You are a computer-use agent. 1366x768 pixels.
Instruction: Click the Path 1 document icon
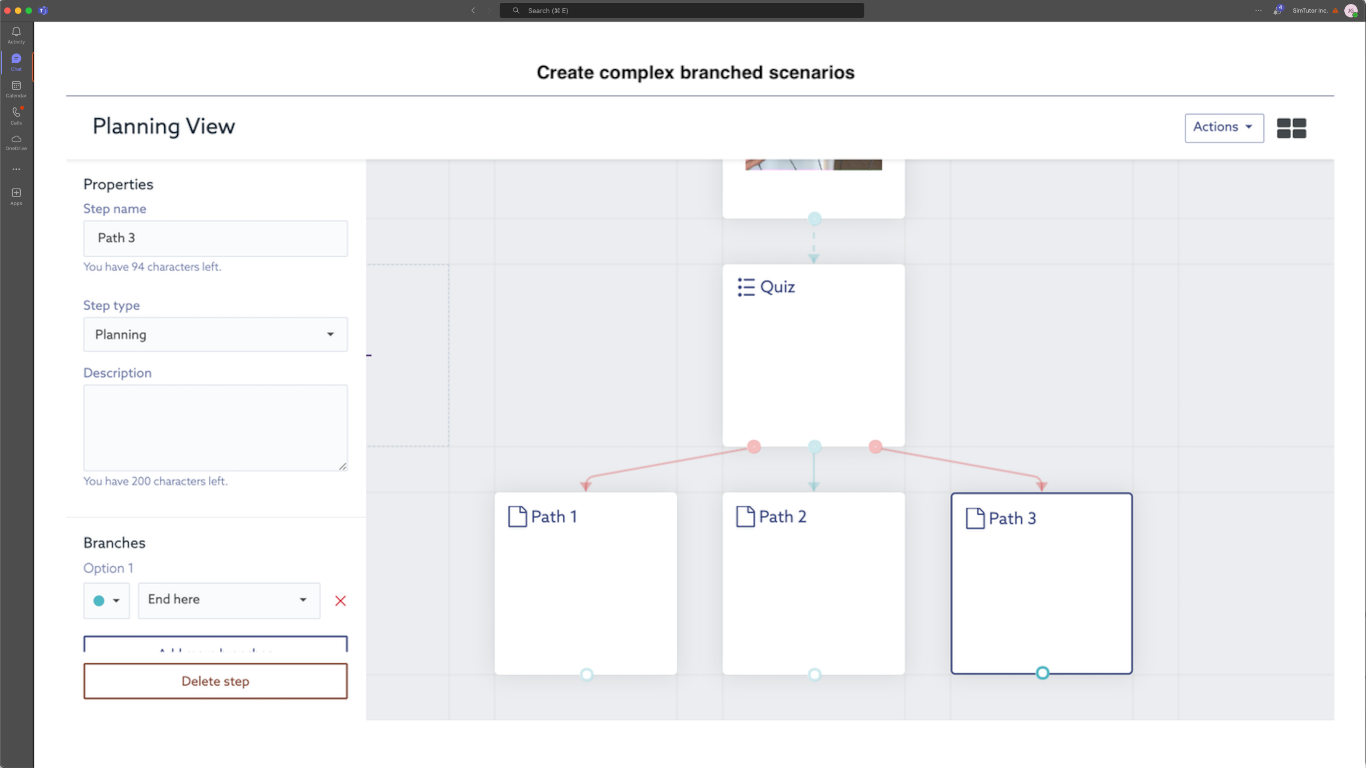coord(517,517)
